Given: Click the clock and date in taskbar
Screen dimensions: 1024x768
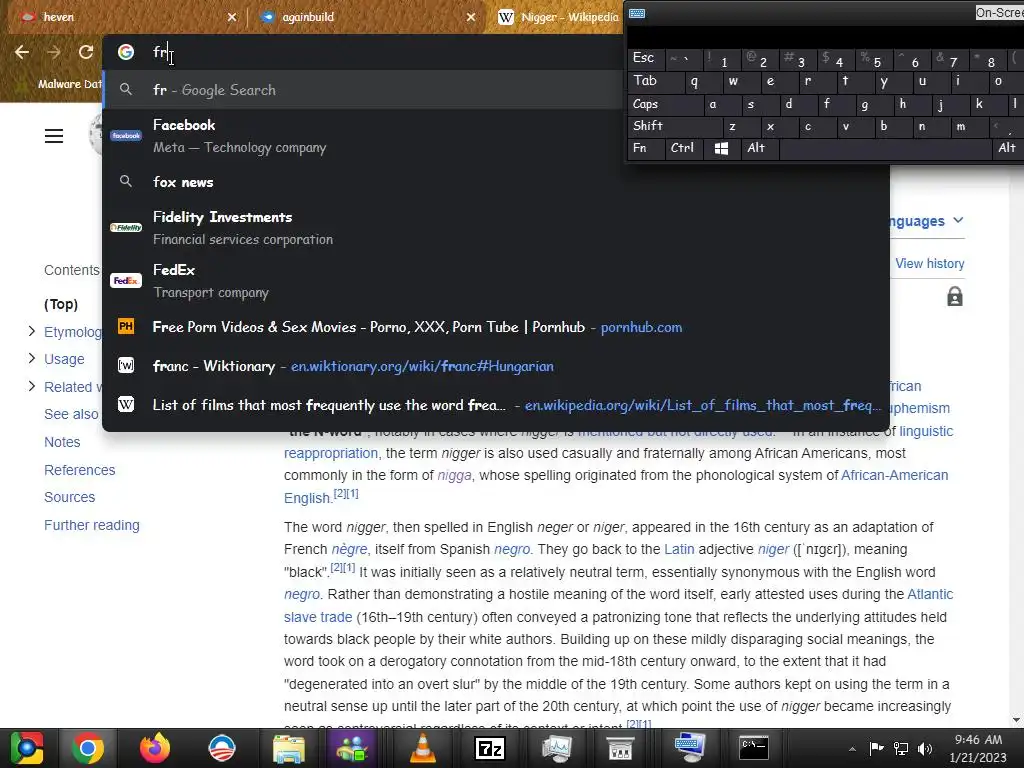Looking at the screenshot, I should 978,748.
